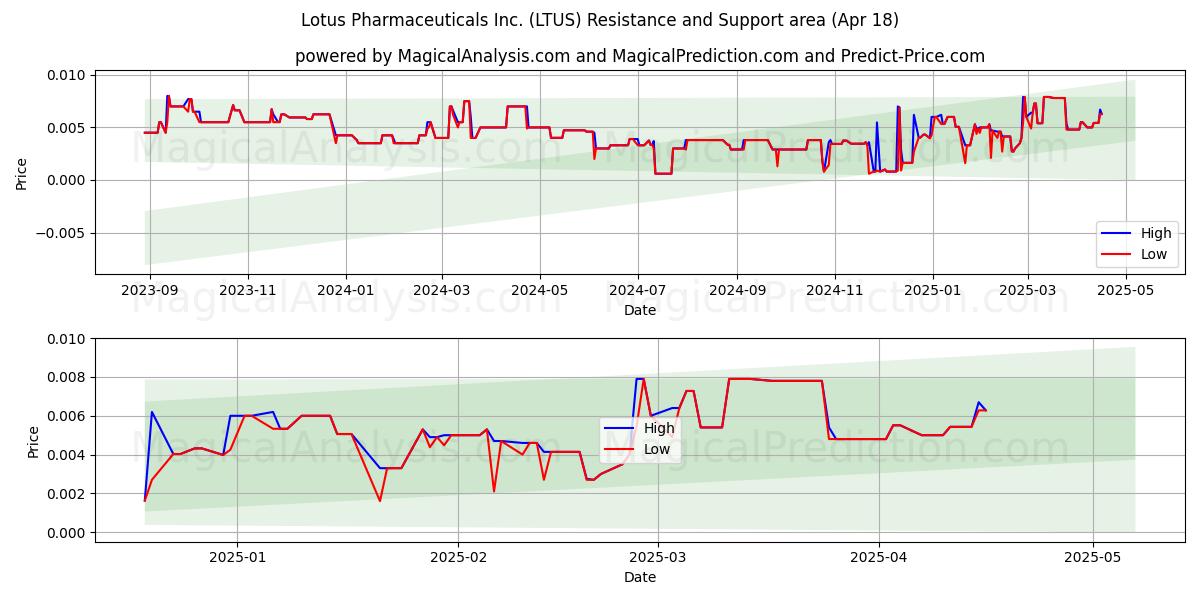The width and height of the screenshot is (1200, 600).
Task: Click the '2025-02' tick label on bottom chart
Action: [x=457, y=557]
